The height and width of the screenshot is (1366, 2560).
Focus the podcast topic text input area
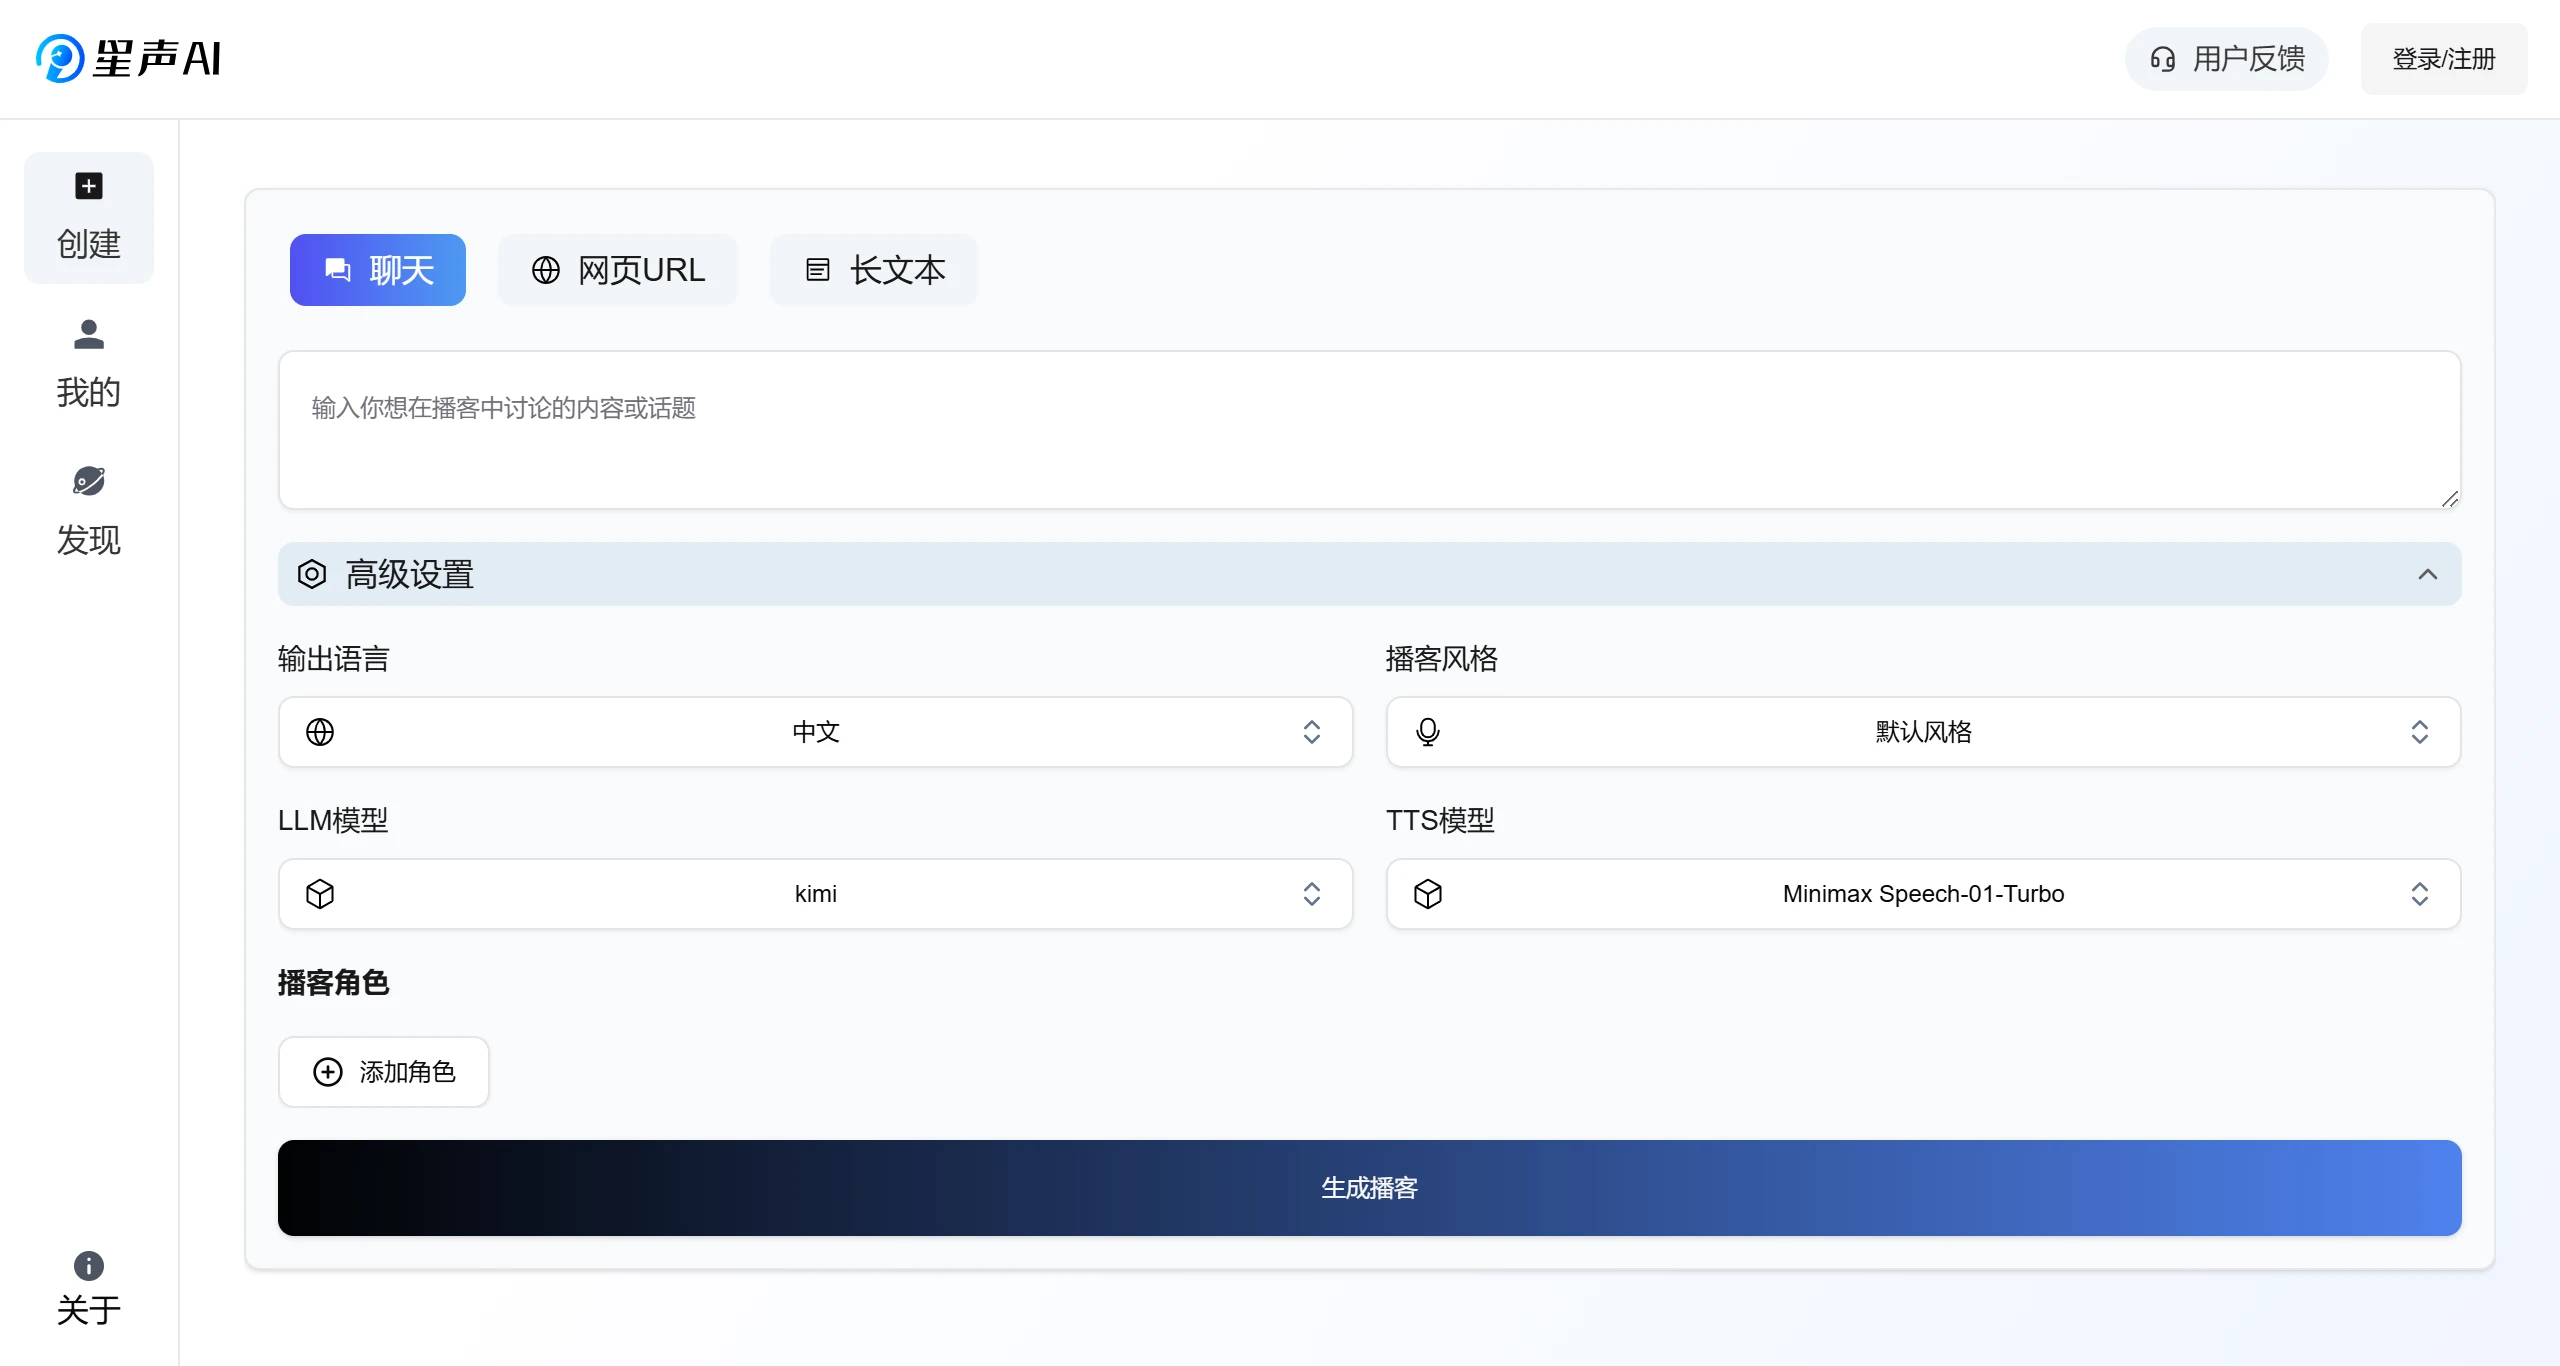click(1368, 430)
